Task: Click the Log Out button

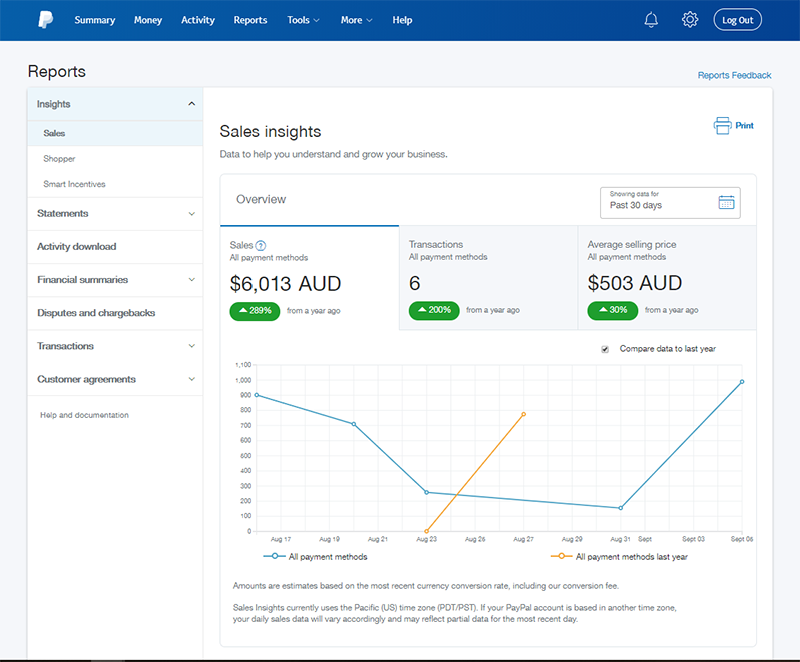Action: pyautogui.click(x=737, y=20)
